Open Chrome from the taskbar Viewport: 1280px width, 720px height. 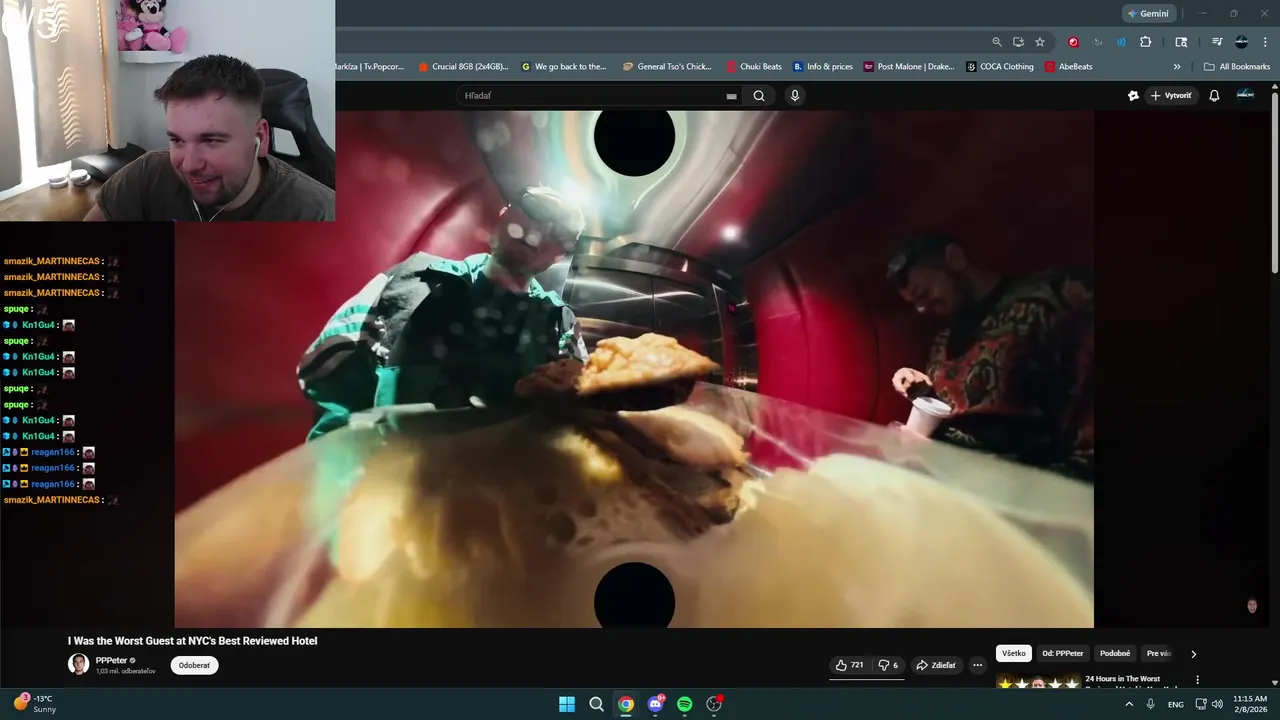[626, 704]
